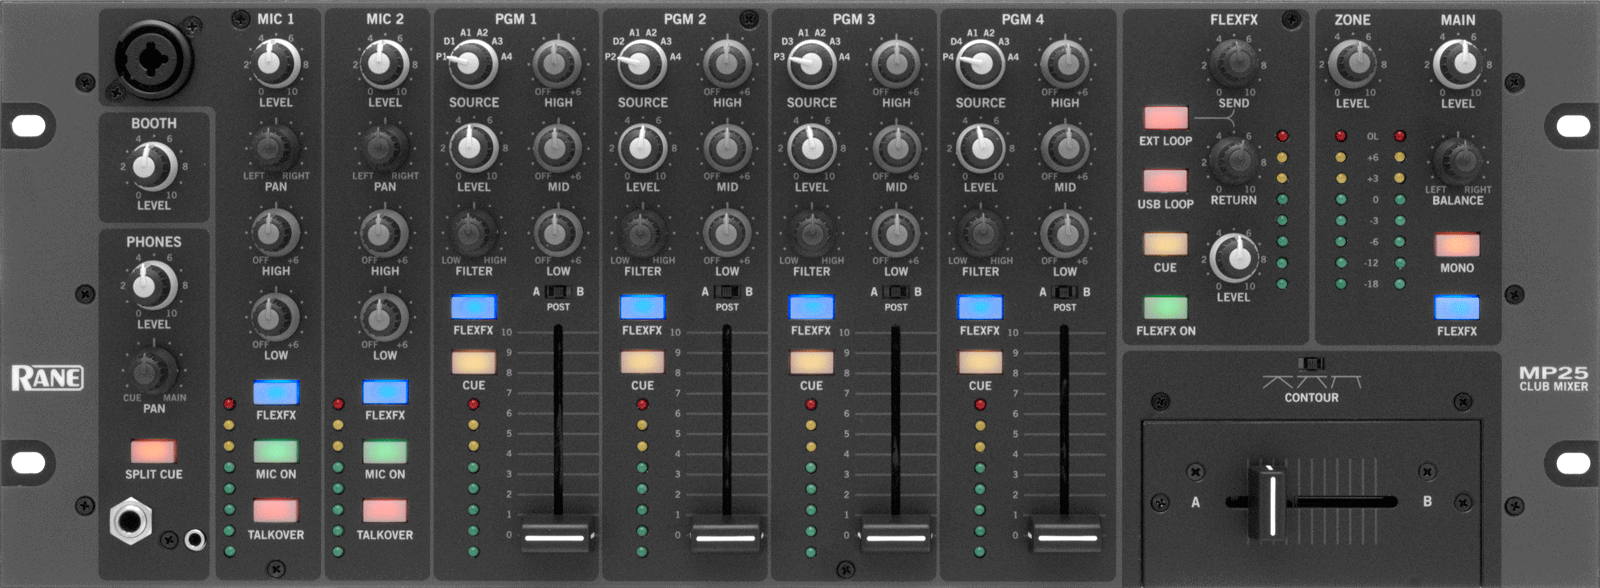
Task: Toggle the crossfader Contour switch
Action: (1310, 364)
